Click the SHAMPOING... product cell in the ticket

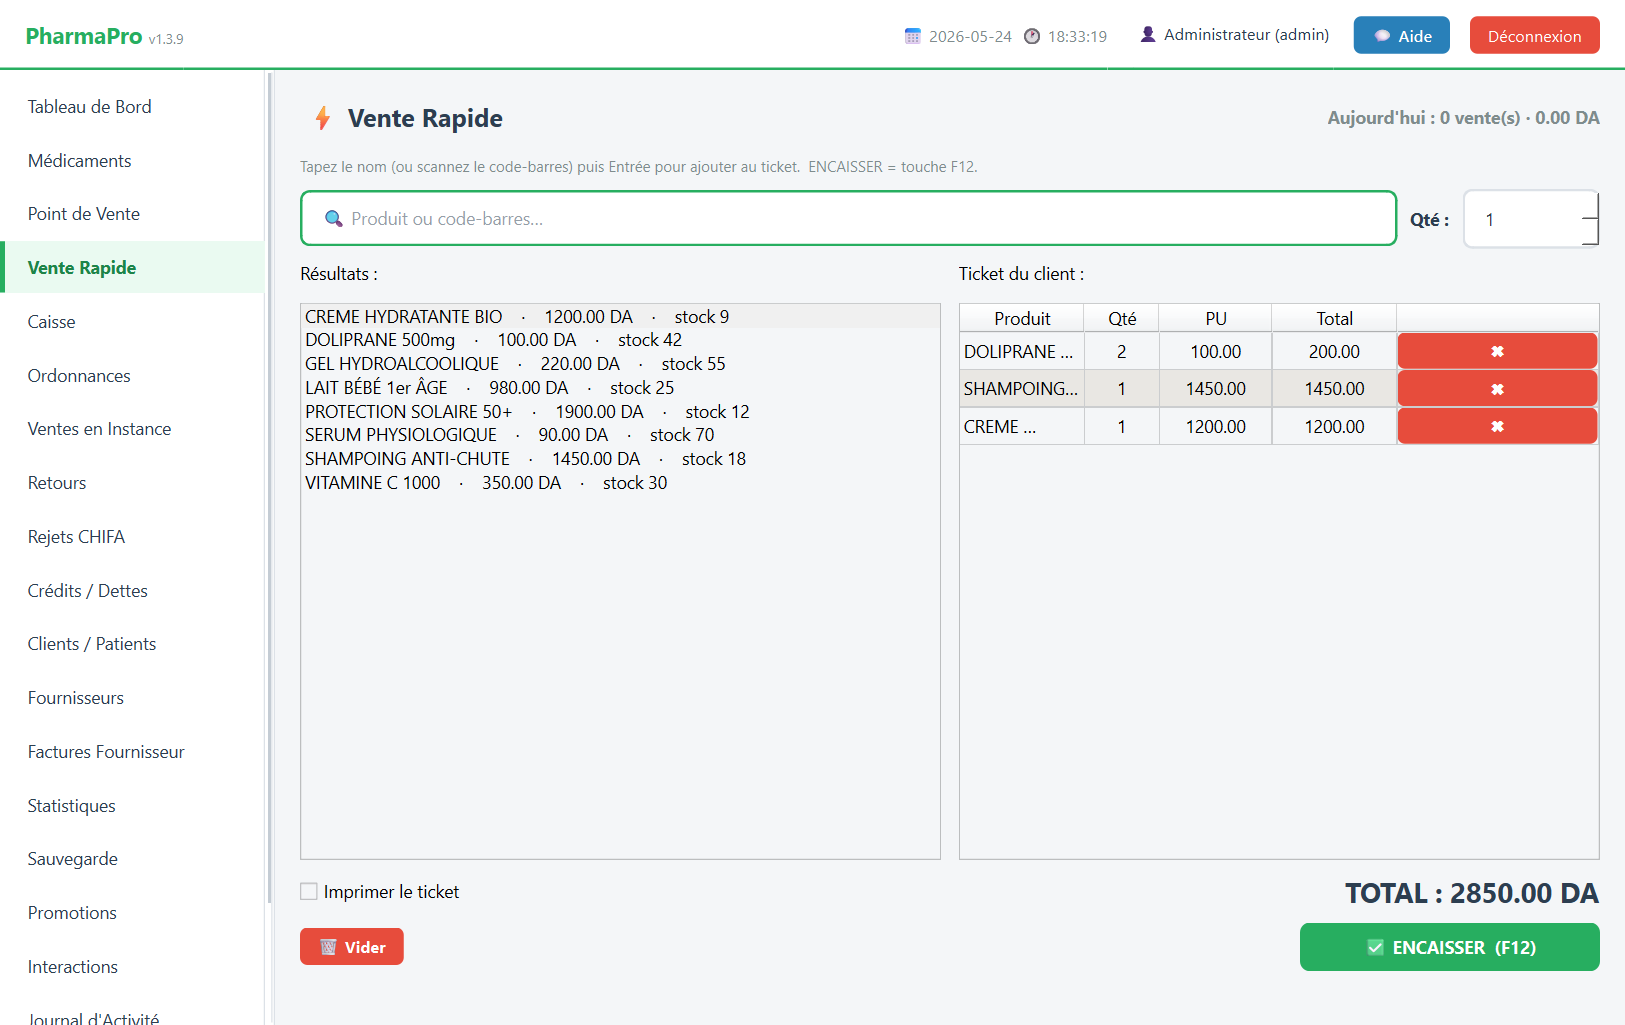(1022, 389)
